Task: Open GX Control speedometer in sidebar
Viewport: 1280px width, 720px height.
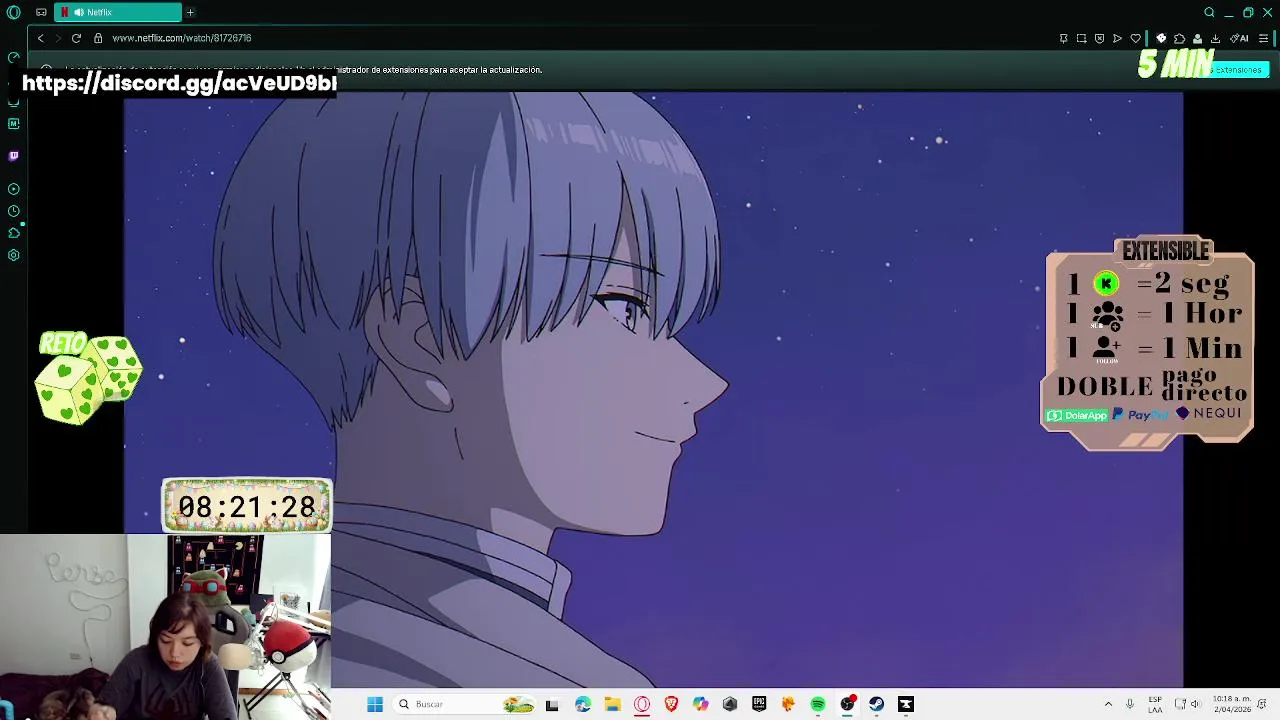Action: [x=13, y=57]
